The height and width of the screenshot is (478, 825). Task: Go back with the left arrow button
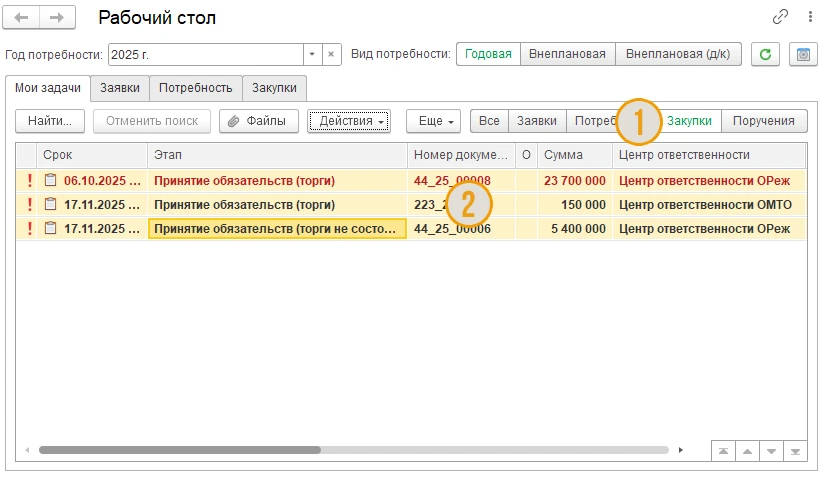pyautogui.click(x=21, y=17)
